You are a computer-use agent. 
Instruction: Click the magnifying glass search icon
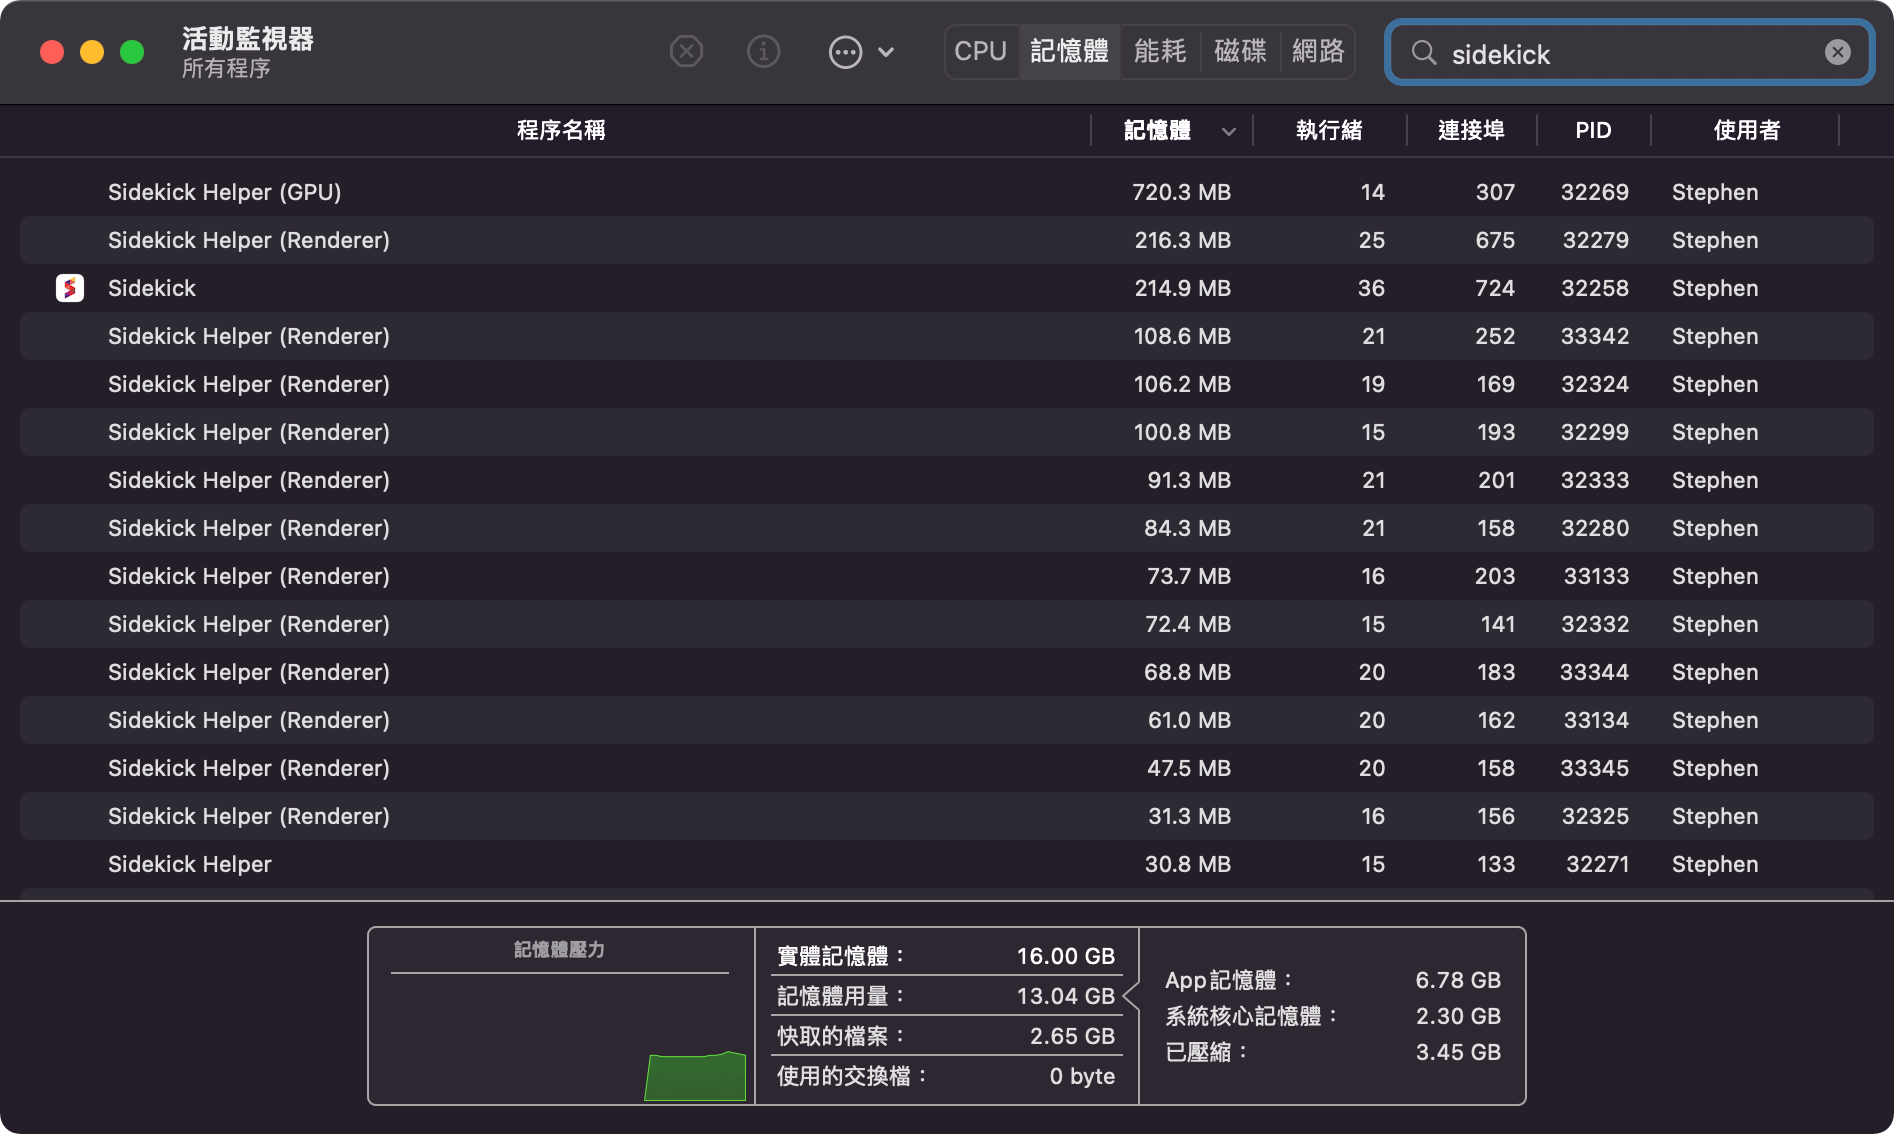point(1424,52)
